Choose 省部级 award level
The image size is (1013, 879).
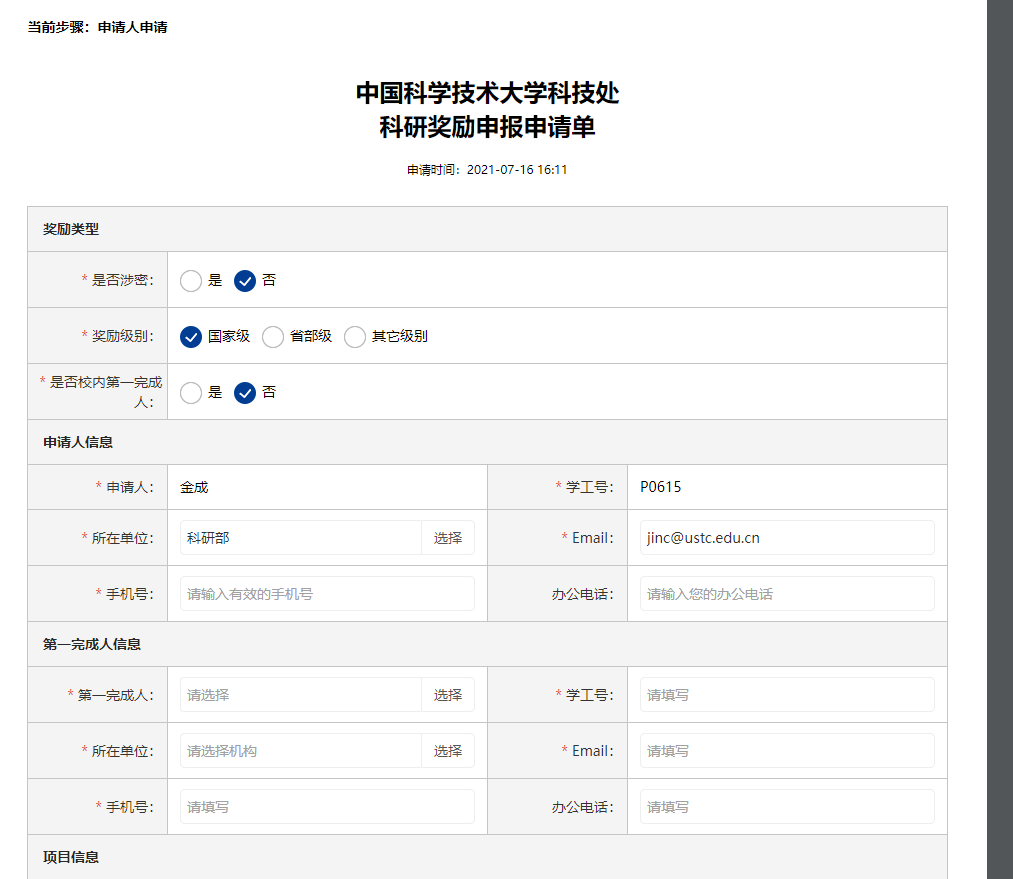pyautogui.click(x=273, y=337)
